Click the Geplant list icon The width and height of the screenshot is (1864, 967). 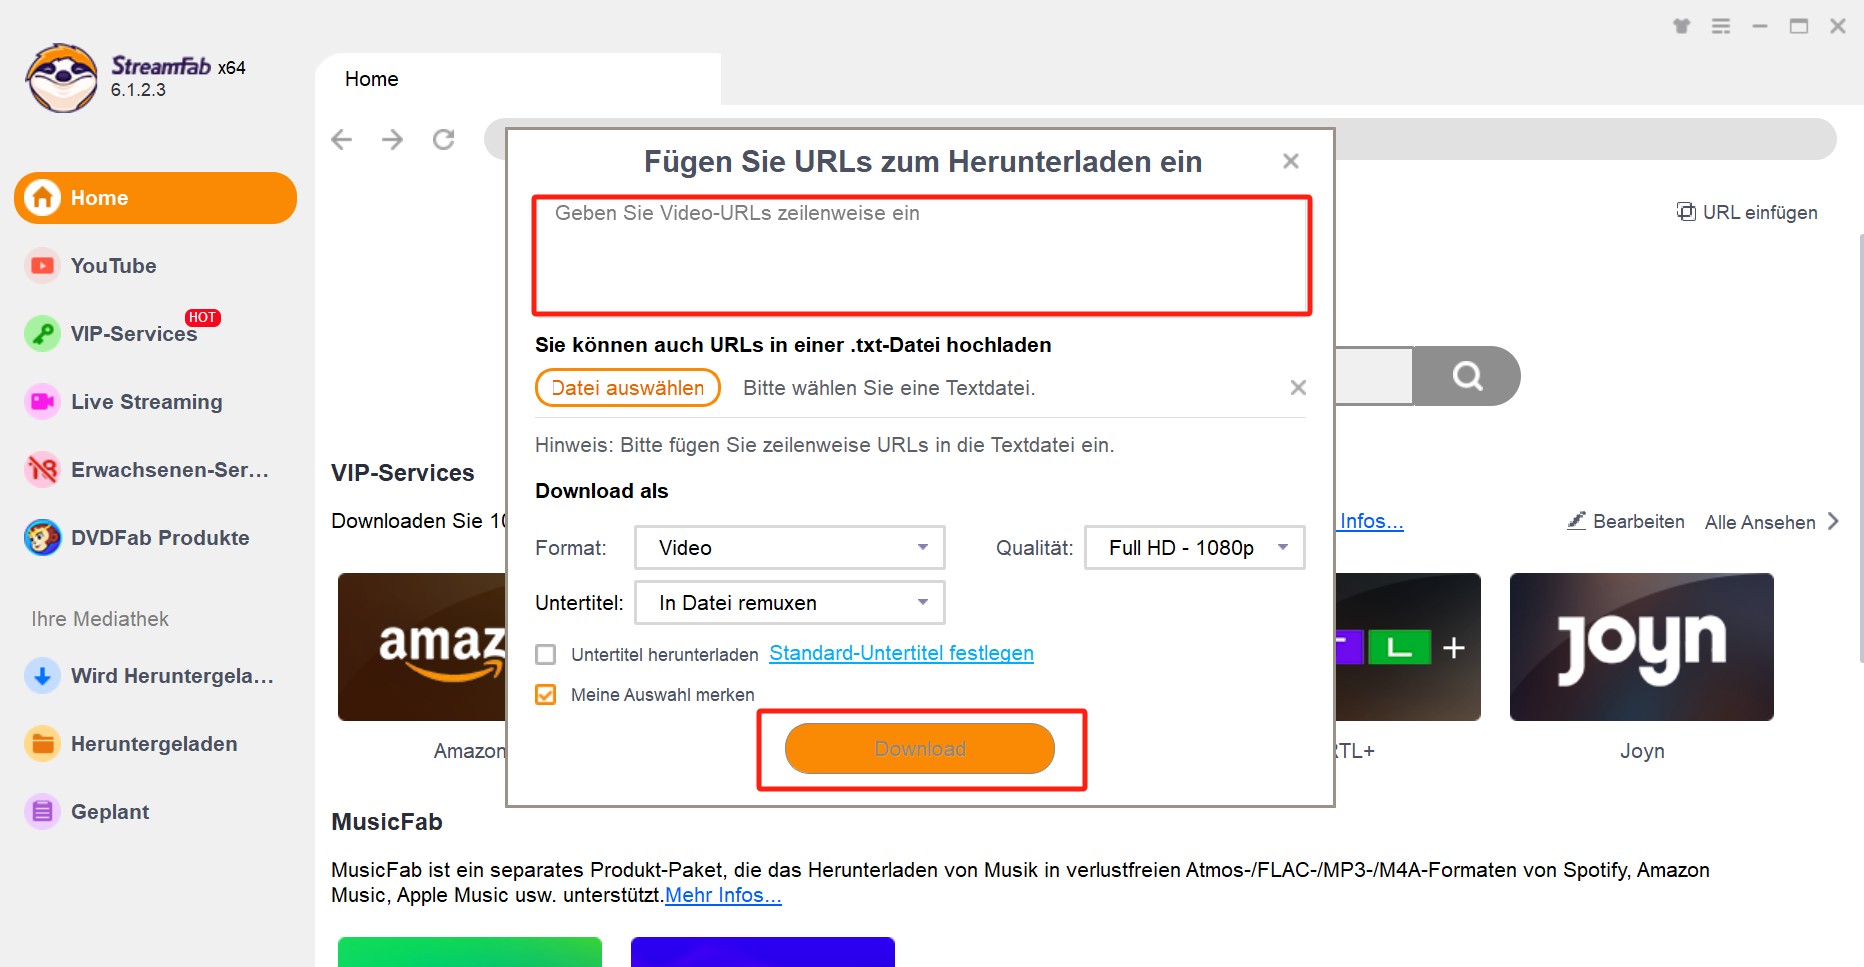42,812
